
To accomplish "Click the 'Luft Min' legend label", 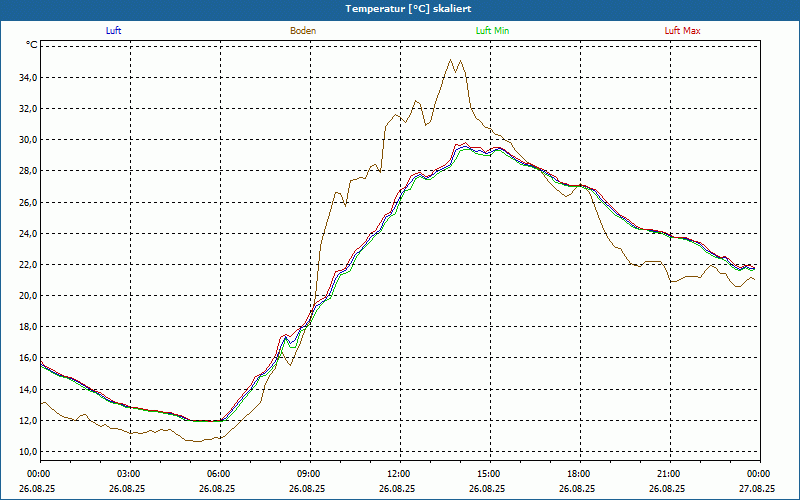I will [x=492, y=31].
